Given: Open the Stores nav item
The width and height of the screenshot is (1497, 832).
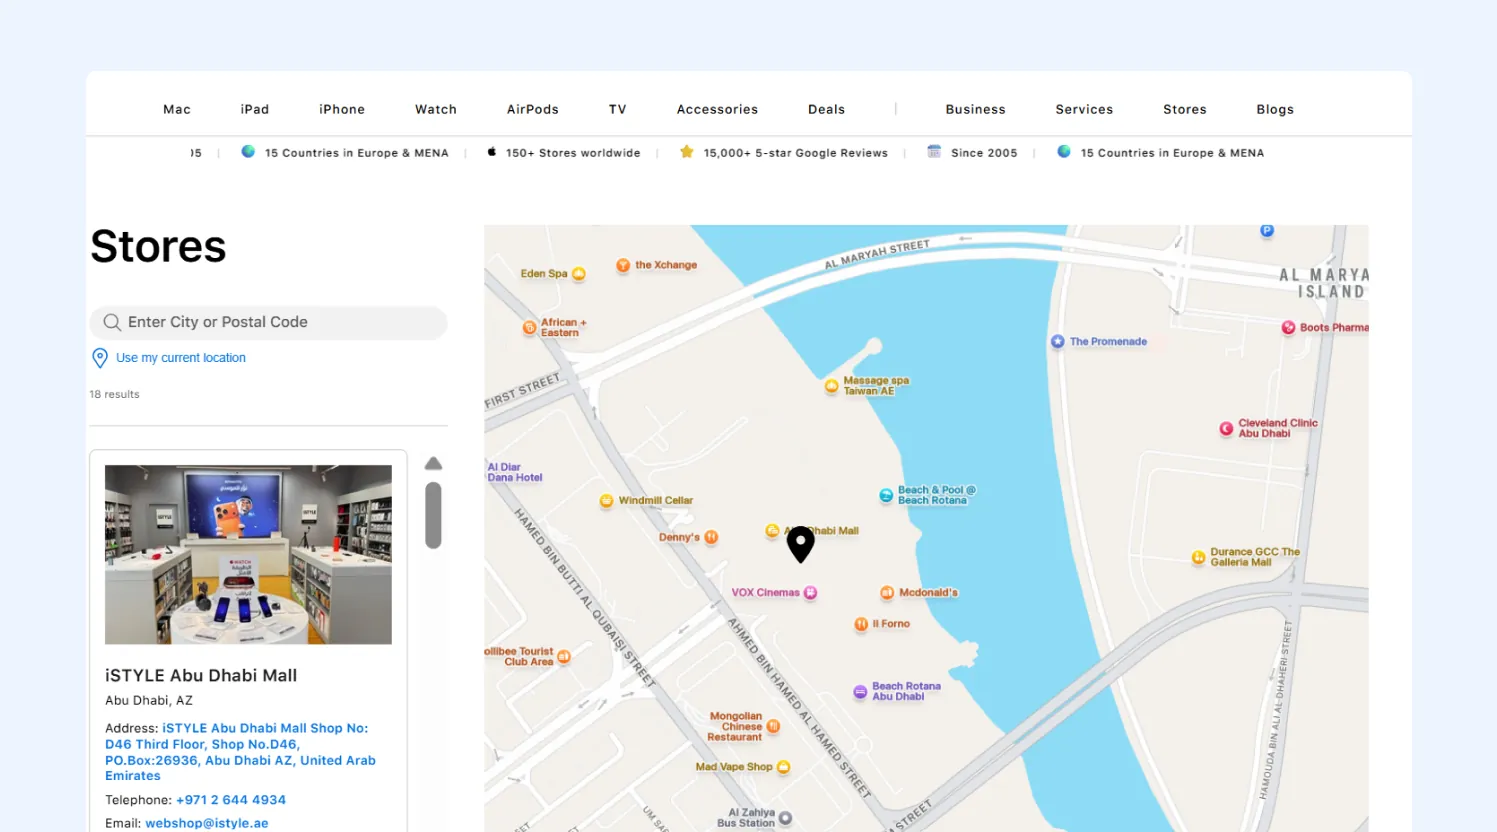Looking at the screenshot, I should point(1185,110).
